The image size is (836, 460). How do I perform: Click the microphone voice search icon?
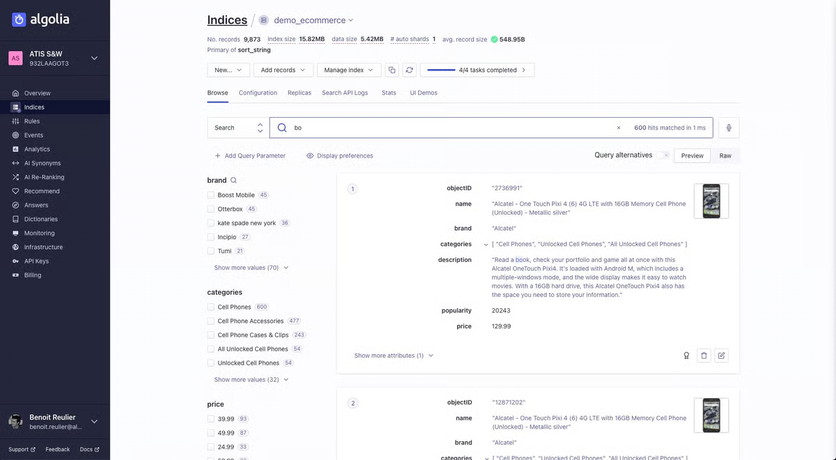pos(728,128)
